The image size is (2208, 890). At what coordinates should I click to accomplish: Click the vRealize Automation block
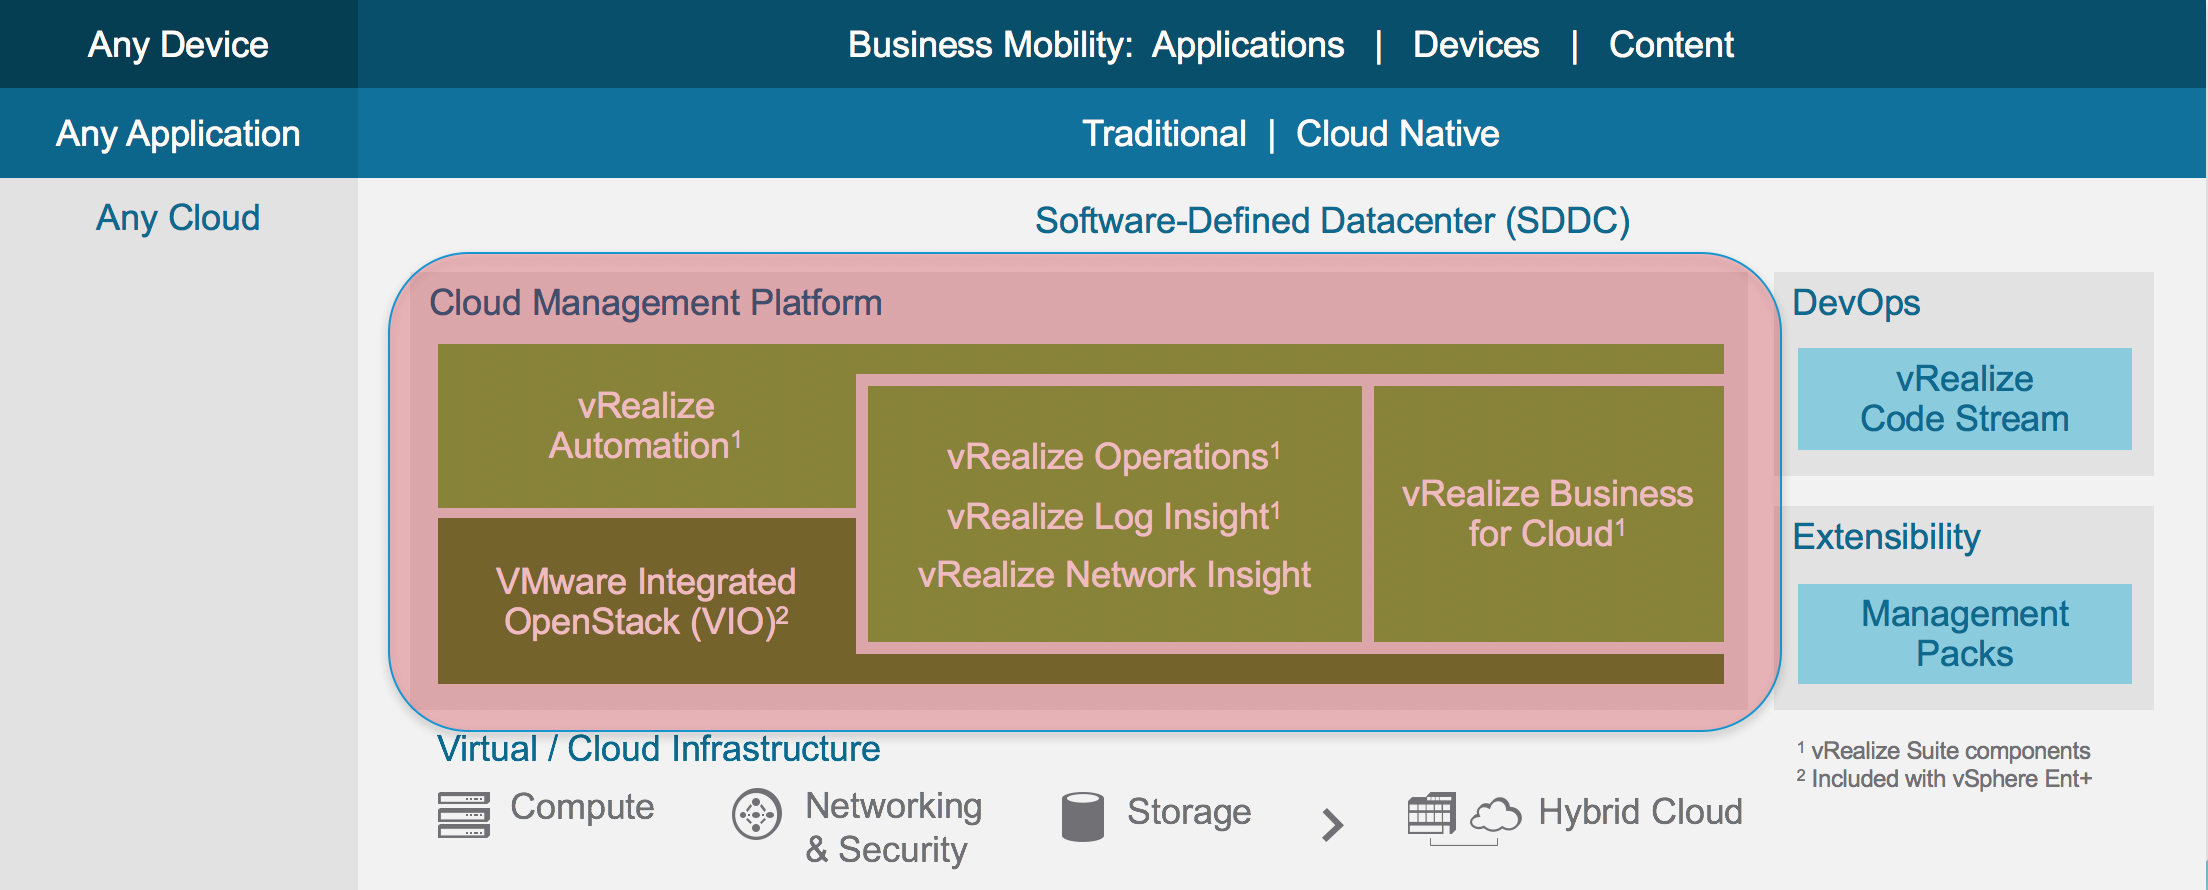pos(646,426)
